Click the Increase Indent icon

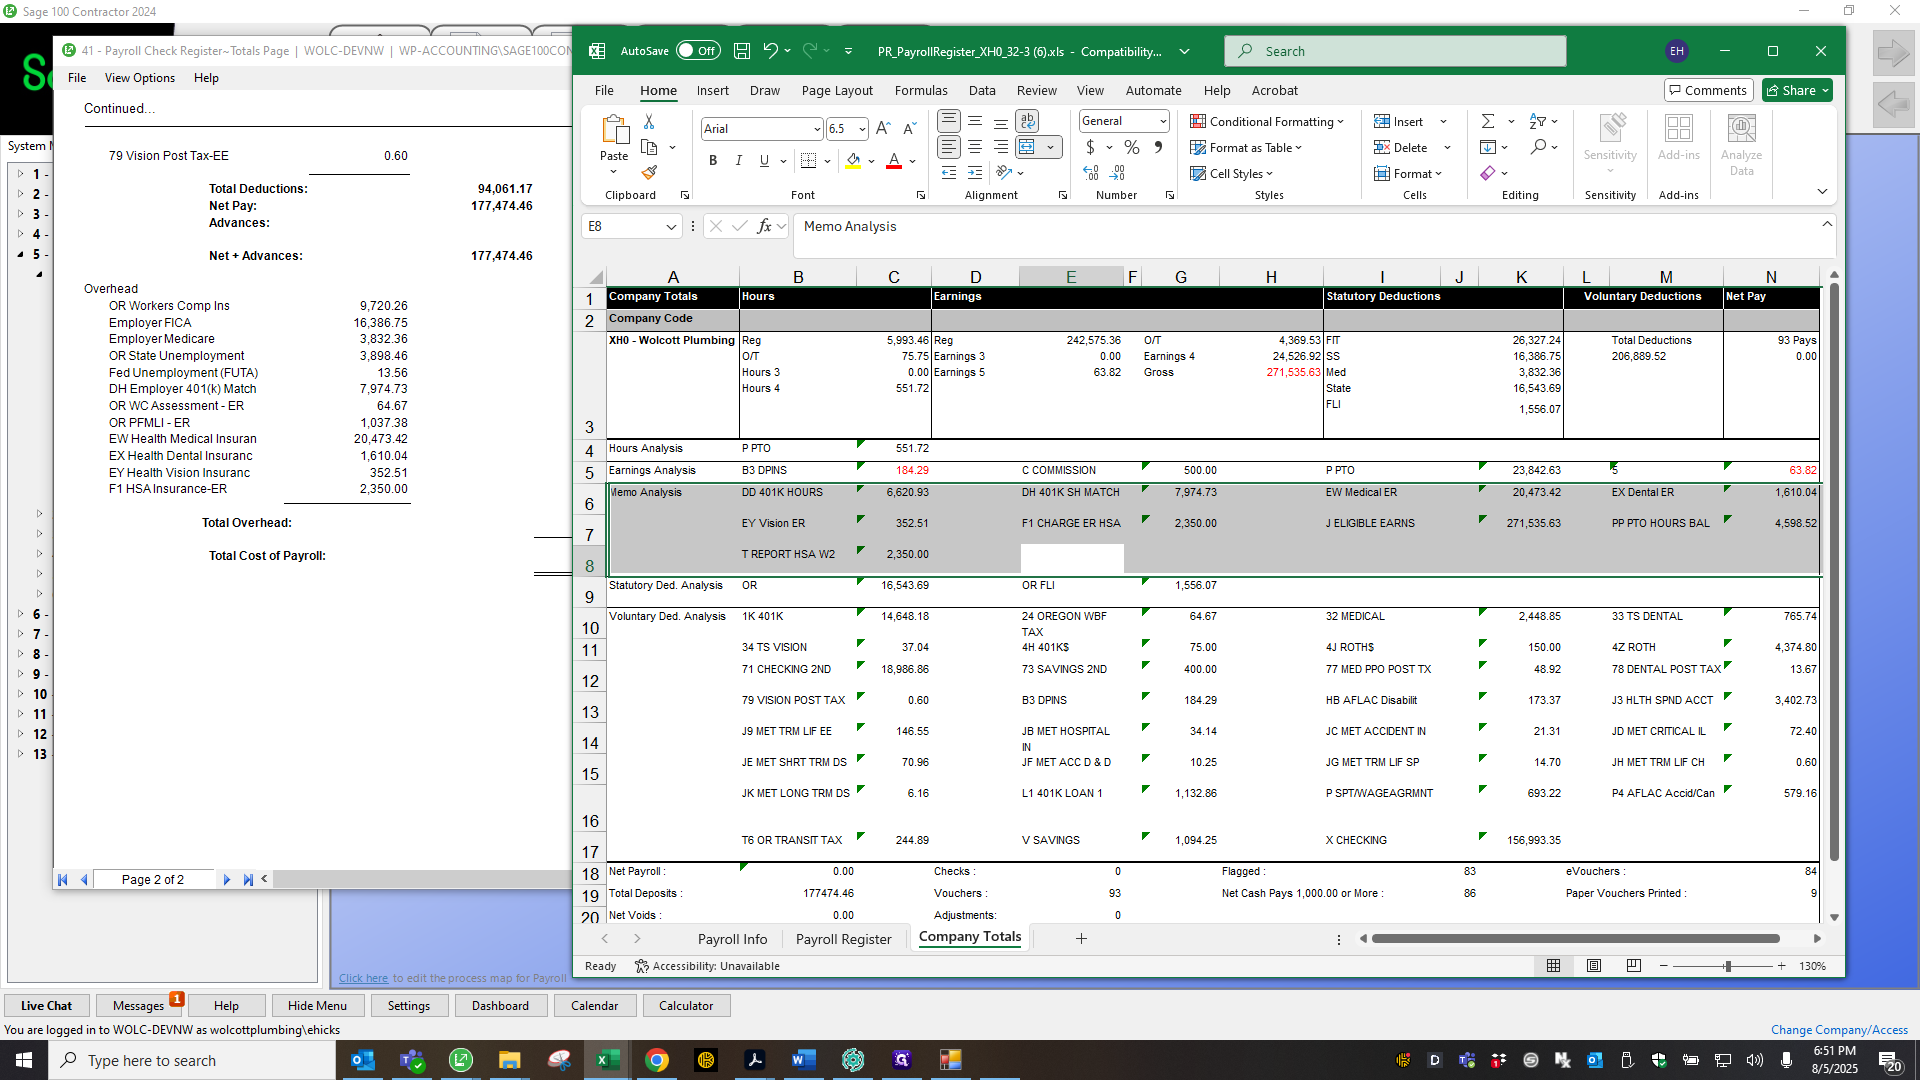975,173
